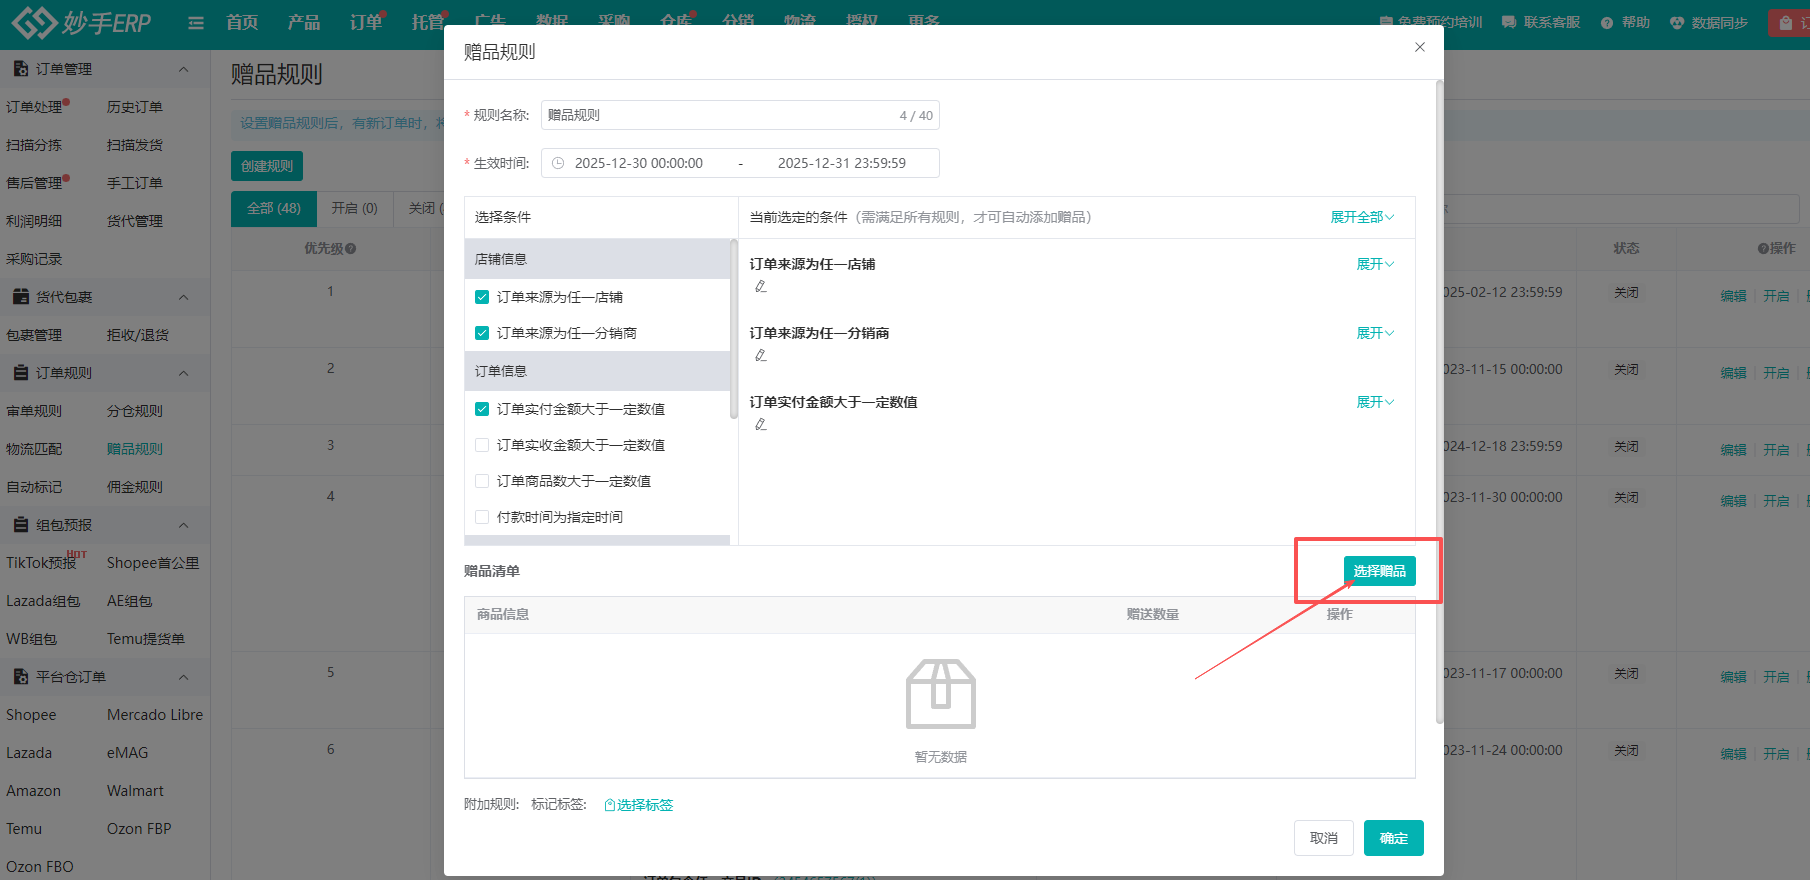This screenshot has width=1810, height=880.
Task: Click the 妙手ERP logo
Action: click(82, 22)
